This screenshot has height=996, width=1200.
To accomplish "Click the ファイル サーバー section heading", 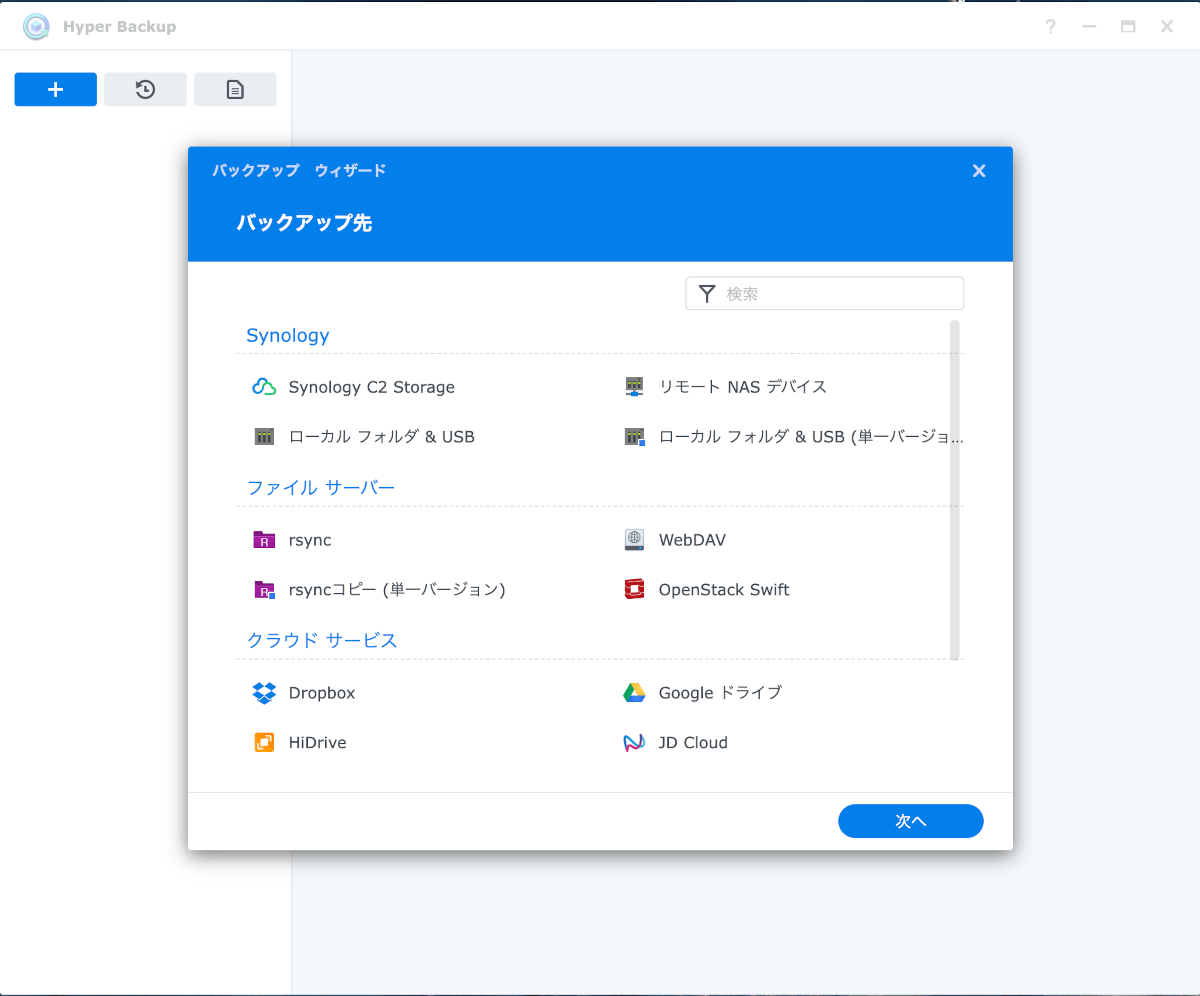I will [x=321, y=488].
